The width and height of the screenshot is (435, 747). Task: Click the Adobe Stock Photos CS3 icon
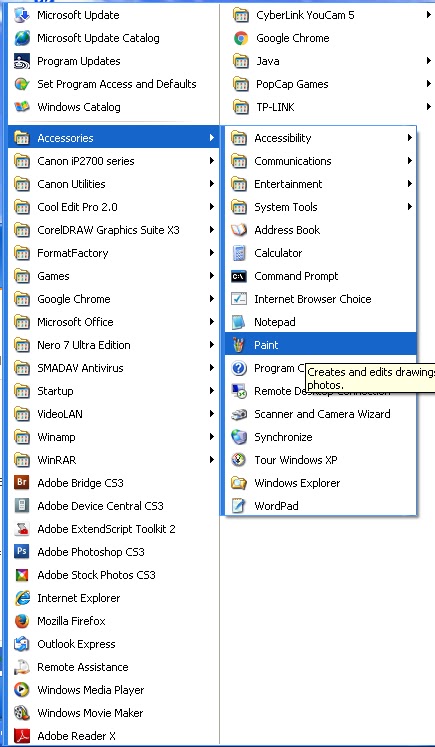(x=22, y=575)
